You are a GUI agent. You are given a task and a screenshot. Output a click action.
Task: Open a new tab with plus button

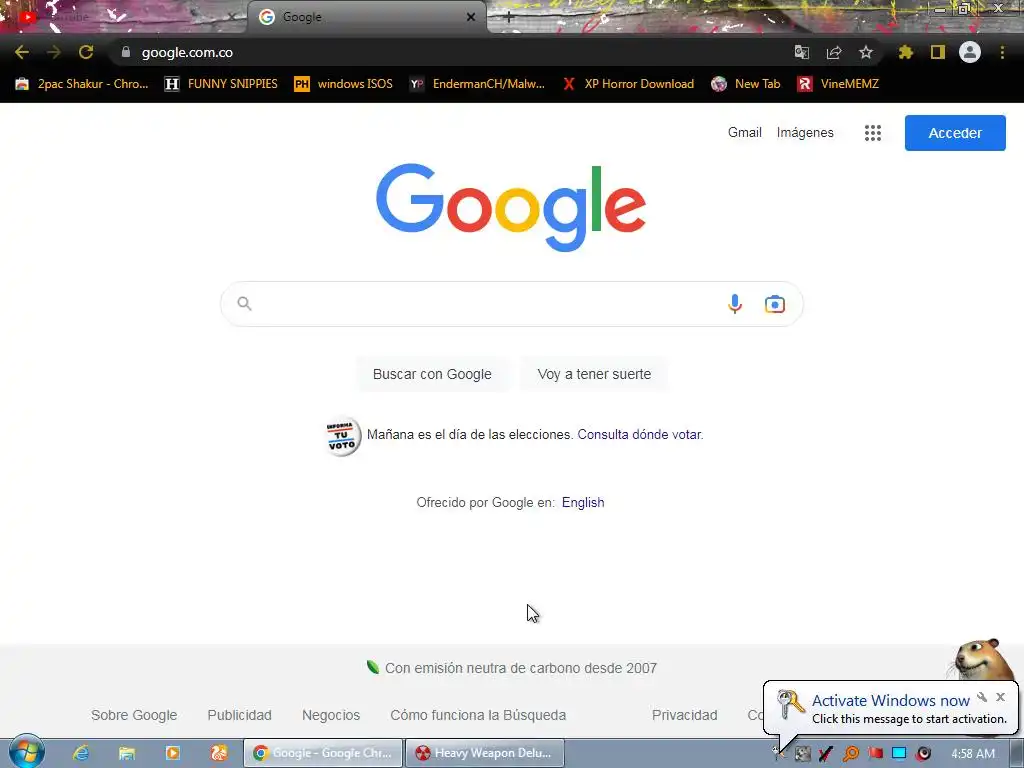point(509,18)
